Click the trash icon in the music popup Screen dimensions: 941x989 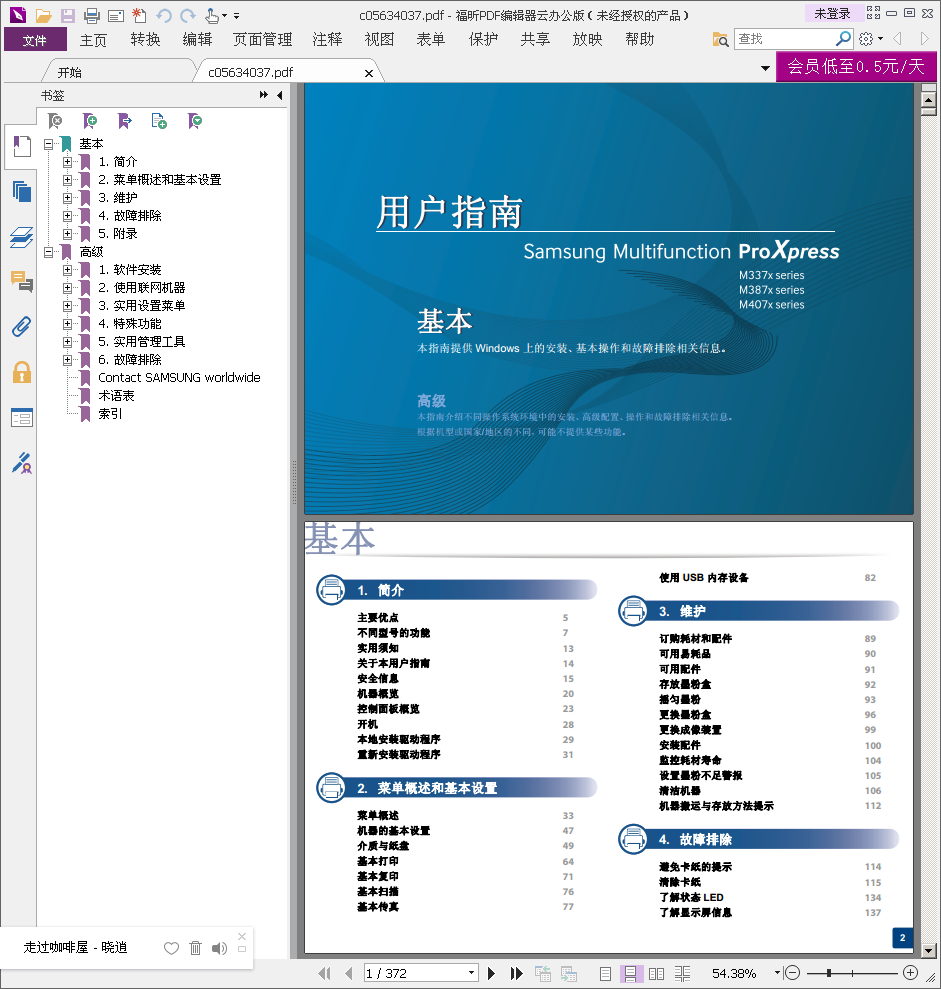196,948
